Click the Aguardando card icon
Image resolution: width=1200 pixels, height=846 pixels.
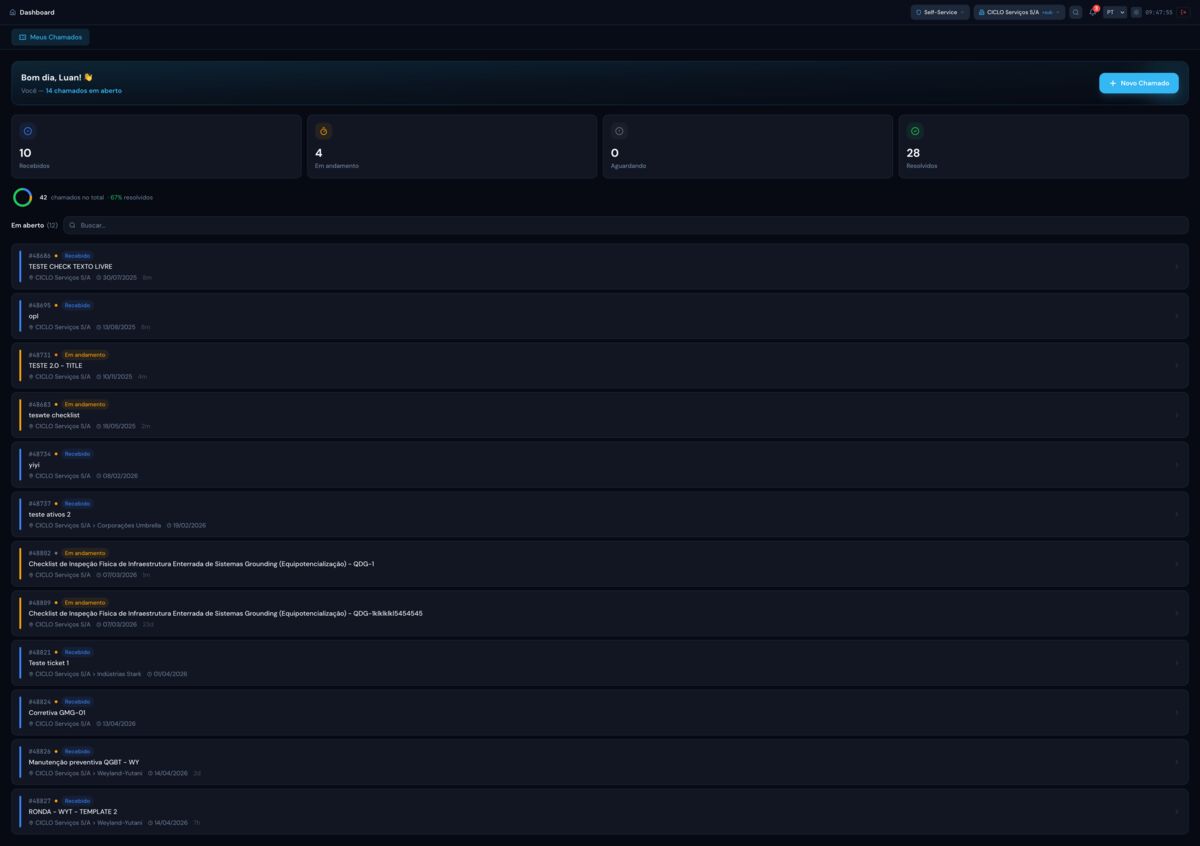619,131
